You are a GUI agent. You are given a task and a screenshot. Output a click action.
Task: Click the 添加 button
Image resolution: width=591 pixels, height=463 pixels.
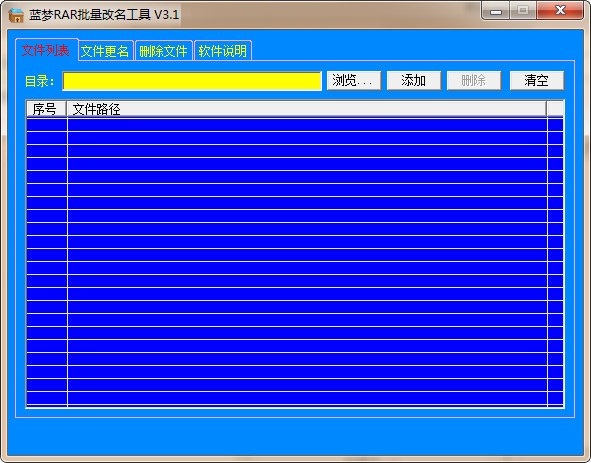413,81
